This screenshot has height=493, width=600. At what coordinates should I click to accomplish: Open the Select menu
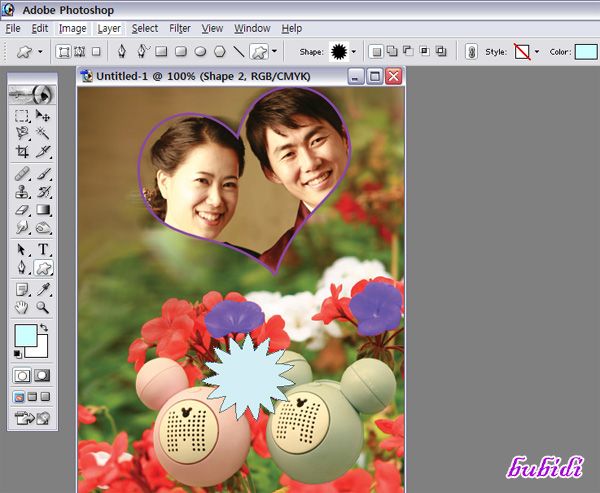pos(145,29)
